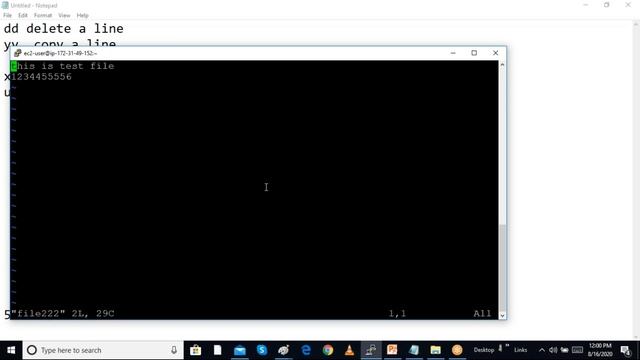640x360 pixels.
Task: Open the Help menu in Notepad
Action: (x=82, y=16)
